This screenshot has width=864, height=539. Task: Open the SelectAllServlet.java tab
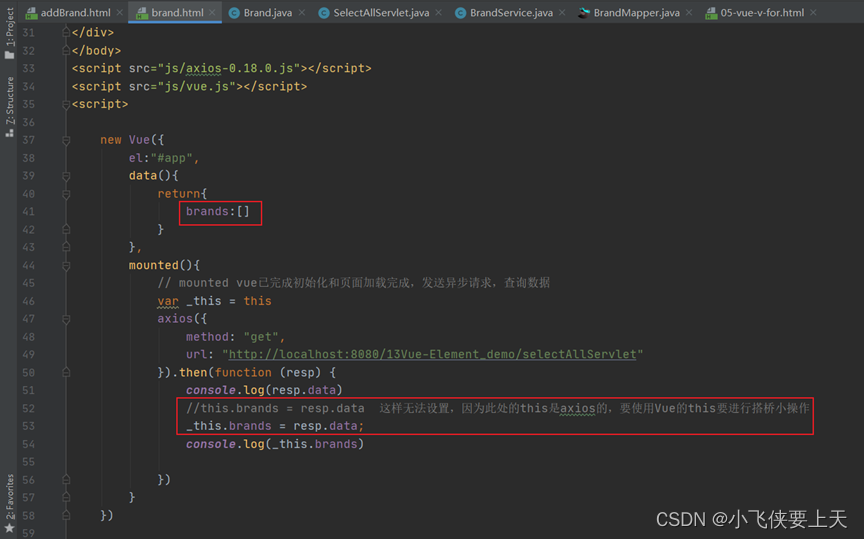point(381,12)
